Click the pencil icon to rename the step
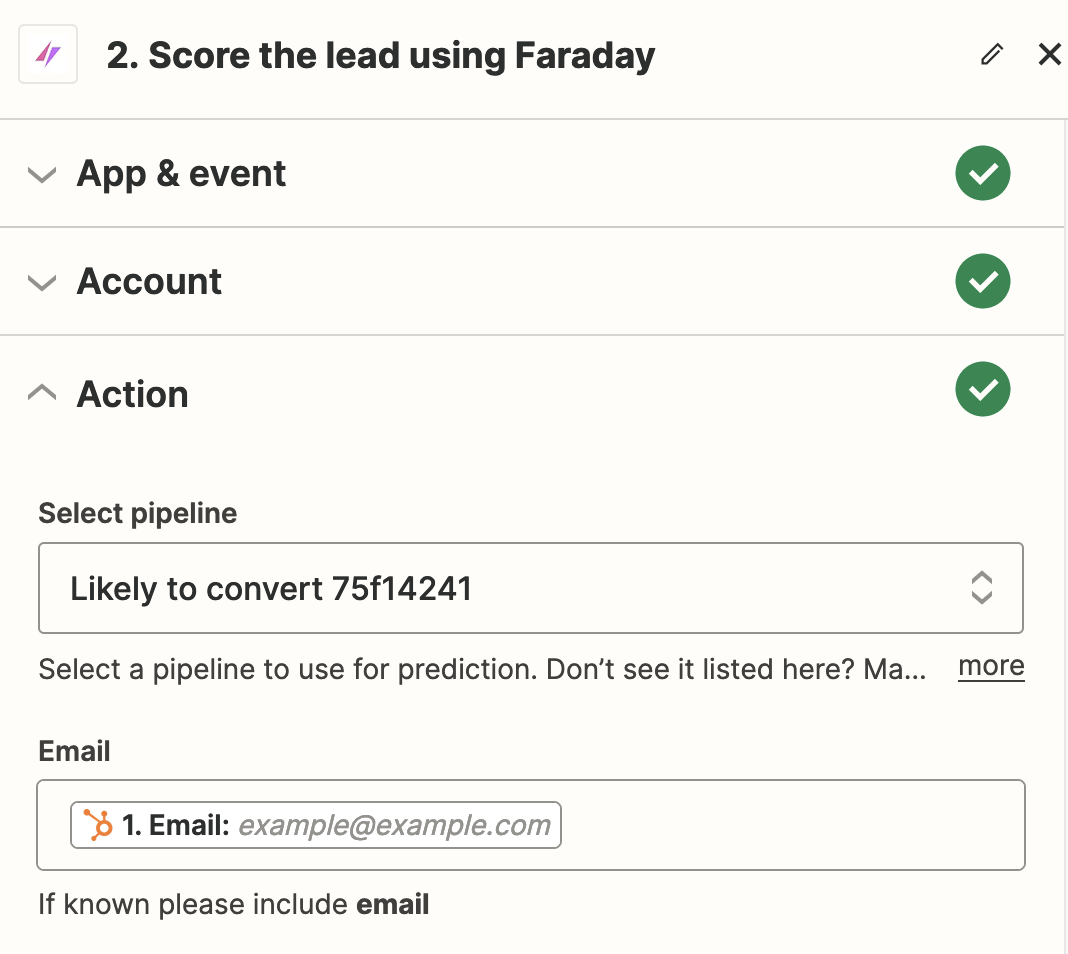This screenshot has width=1068, height=954. [991, 54]
